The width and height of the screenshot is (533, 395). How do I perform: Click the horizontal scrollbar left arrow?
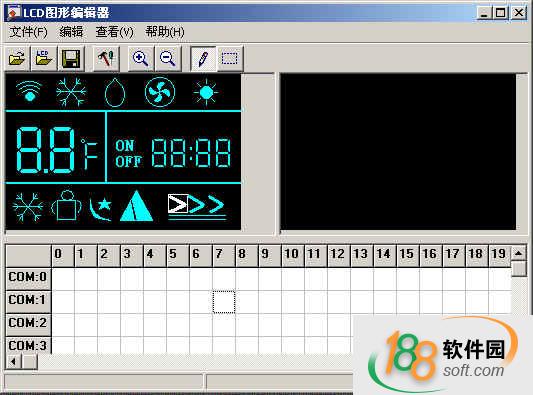coord(14,361)
